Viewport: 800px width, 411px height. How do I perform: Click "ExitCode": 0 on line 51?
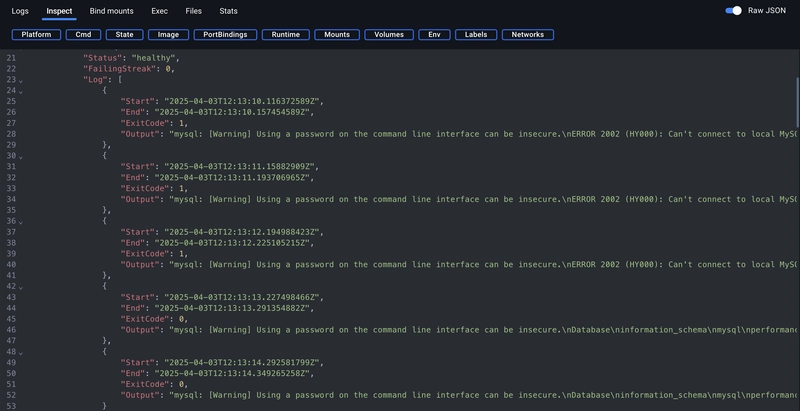tap(154, 384)
